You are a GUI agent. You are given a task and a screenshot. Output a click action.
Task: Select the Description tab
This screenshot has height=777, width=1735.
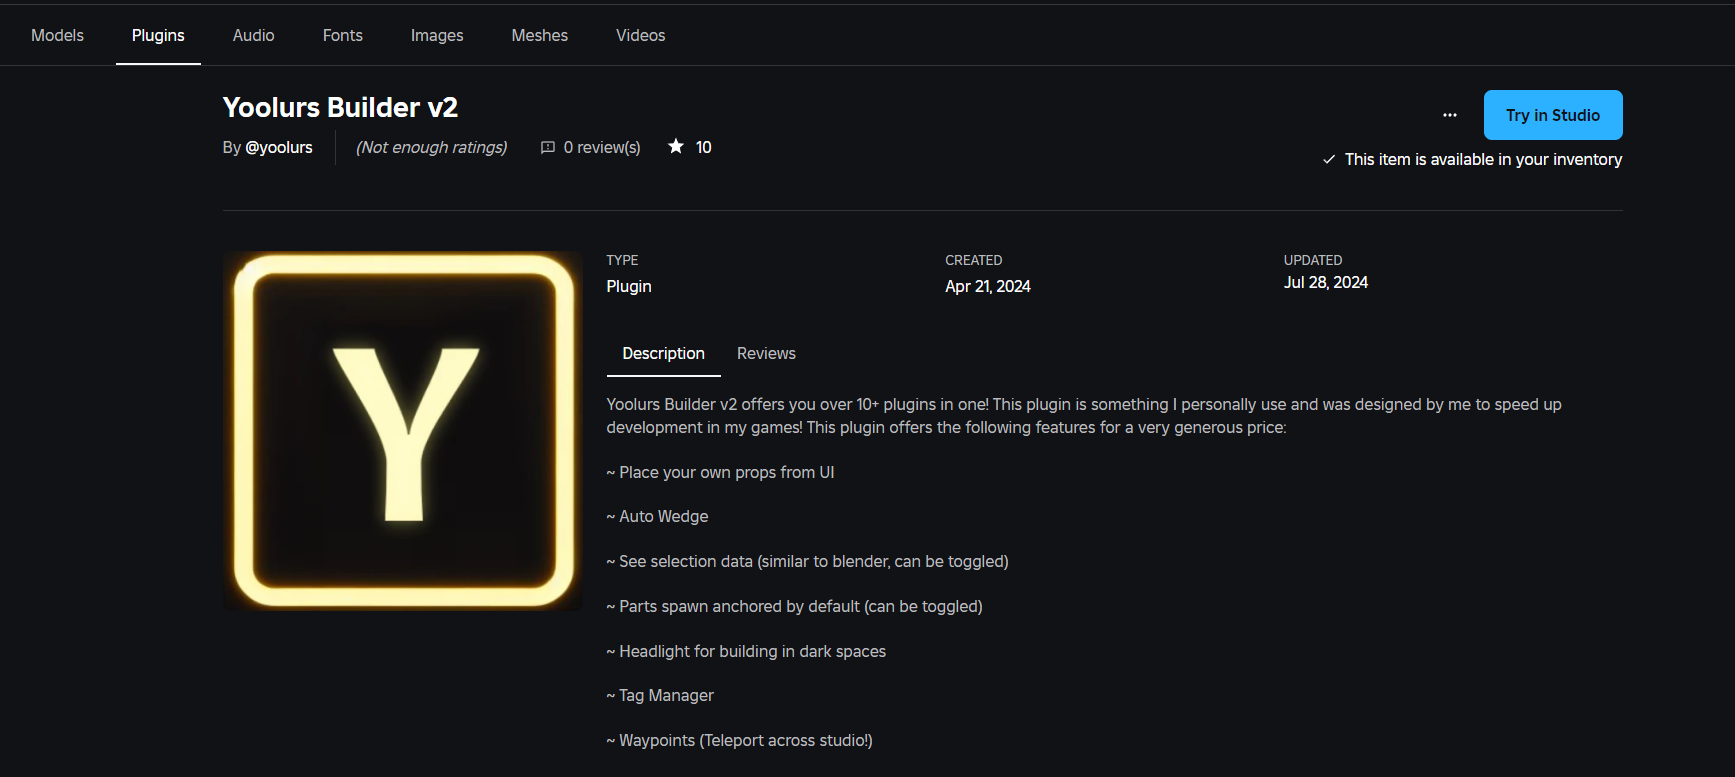[663, 354]
